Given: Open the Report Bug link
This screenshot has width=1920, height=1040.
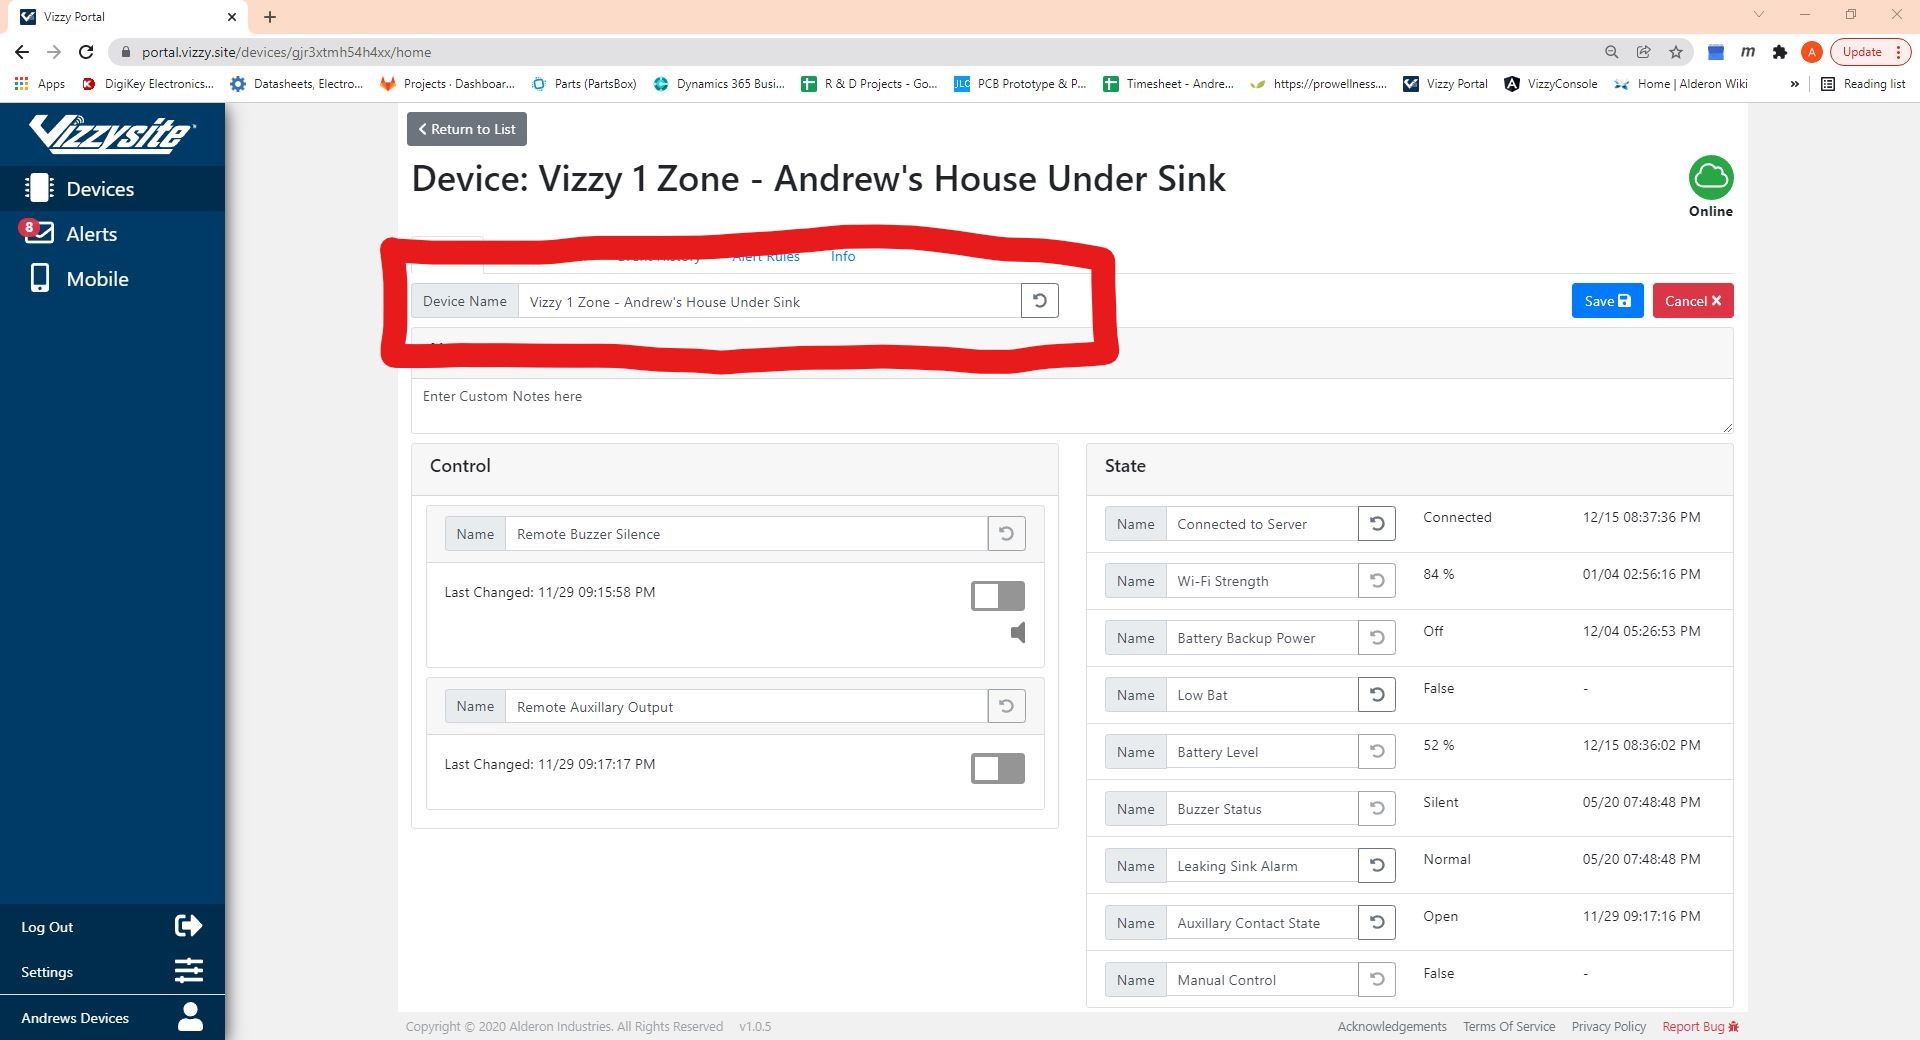Looking at the screenshot, I should point(1700,1026).
